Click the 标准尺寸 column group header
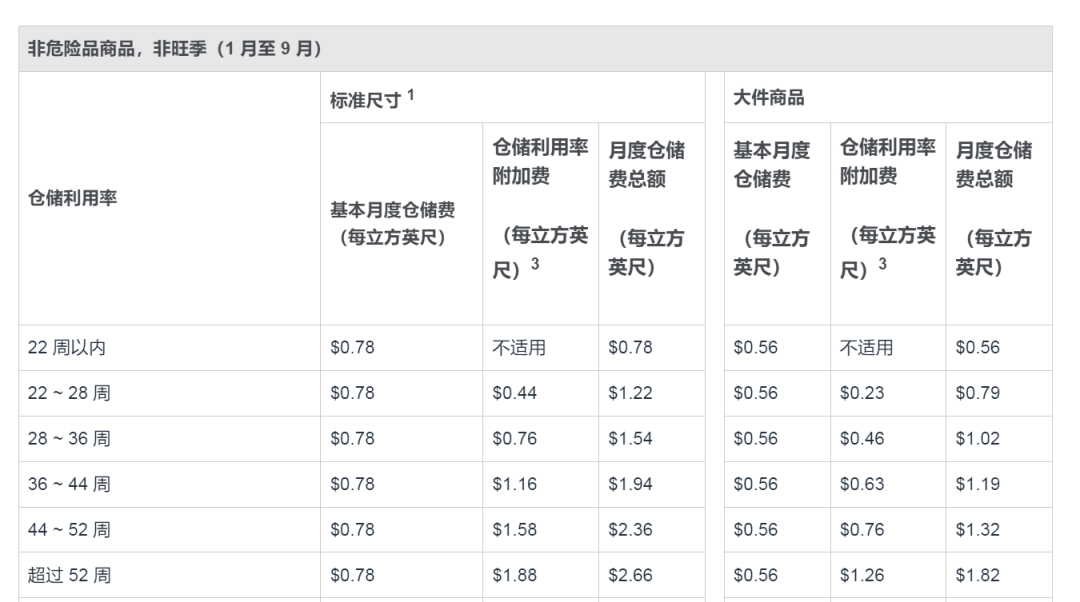The width and height of the screenshot is (1080, 602). (x=365, y=99)
